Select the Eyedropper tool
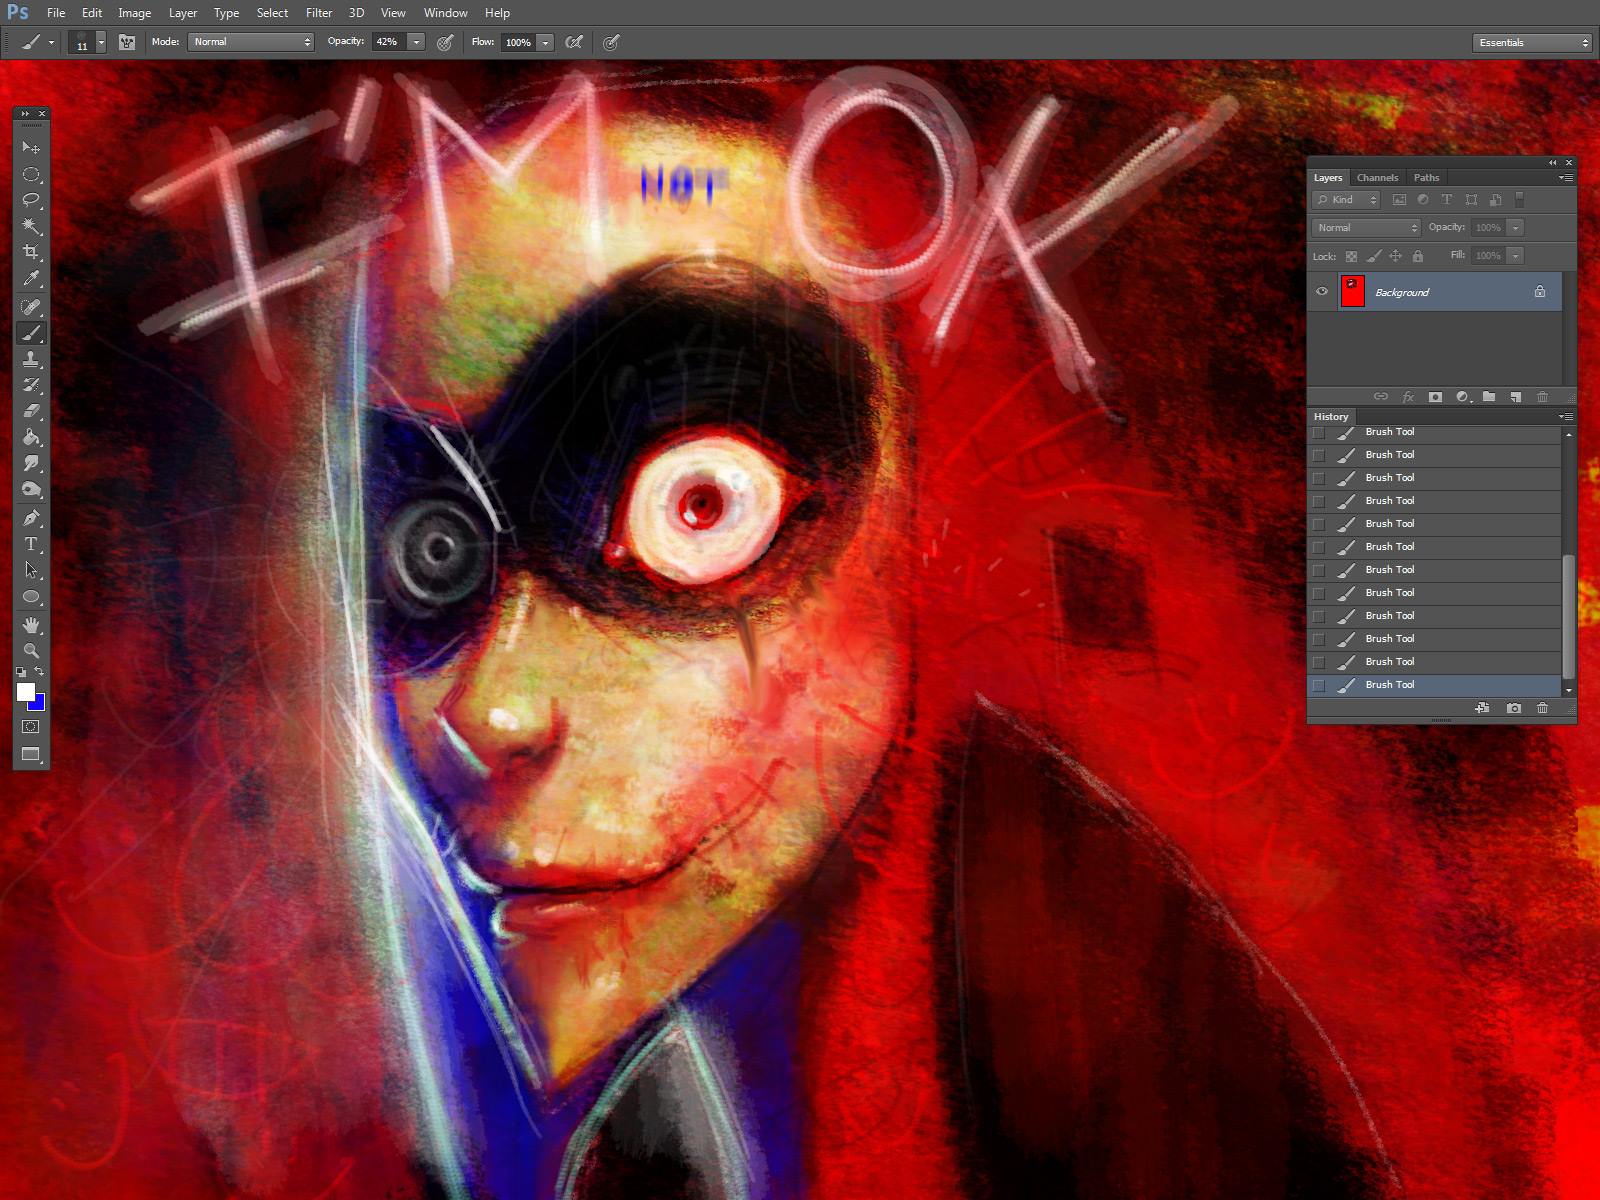Image resolution: width=1600 pixels, height=1200 pixels. pyautogui.click(x=31, y=279)
